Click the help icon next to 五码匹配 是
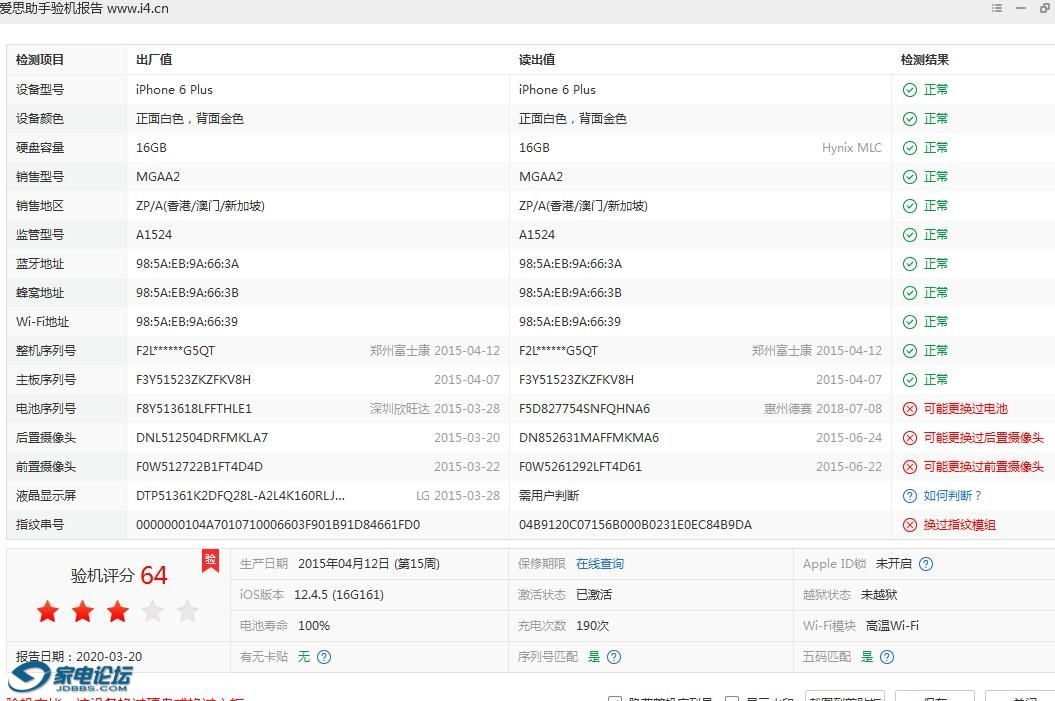The width and height of the screenshot is (1055, 701). tap(887, 657)
